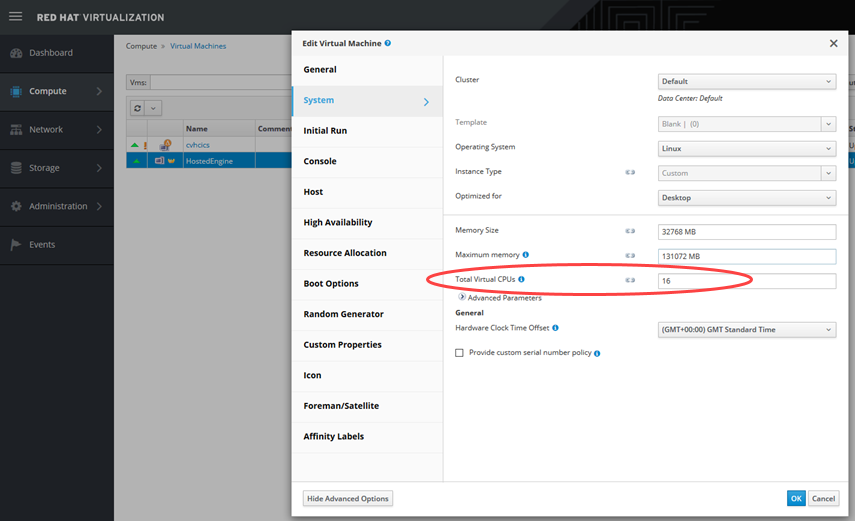Open the Optimized for dropdown
Viewport: 855px width, 521px height.
pos(746,197)
